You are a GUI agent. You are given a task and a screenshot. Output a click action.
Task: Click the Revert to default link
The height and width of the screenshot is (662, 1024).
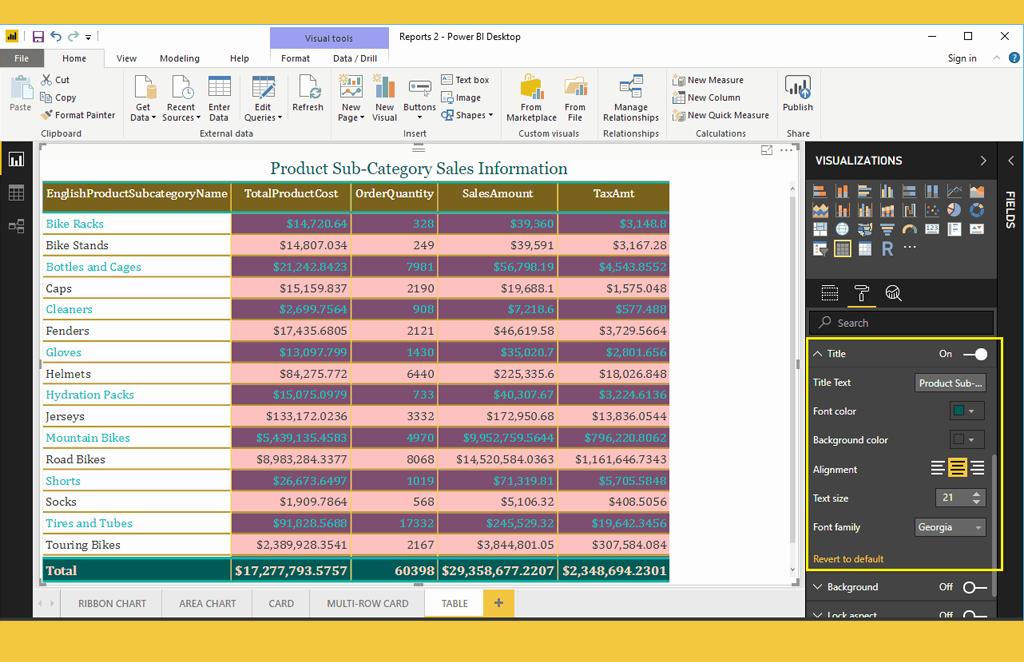(x=848, y=559)
